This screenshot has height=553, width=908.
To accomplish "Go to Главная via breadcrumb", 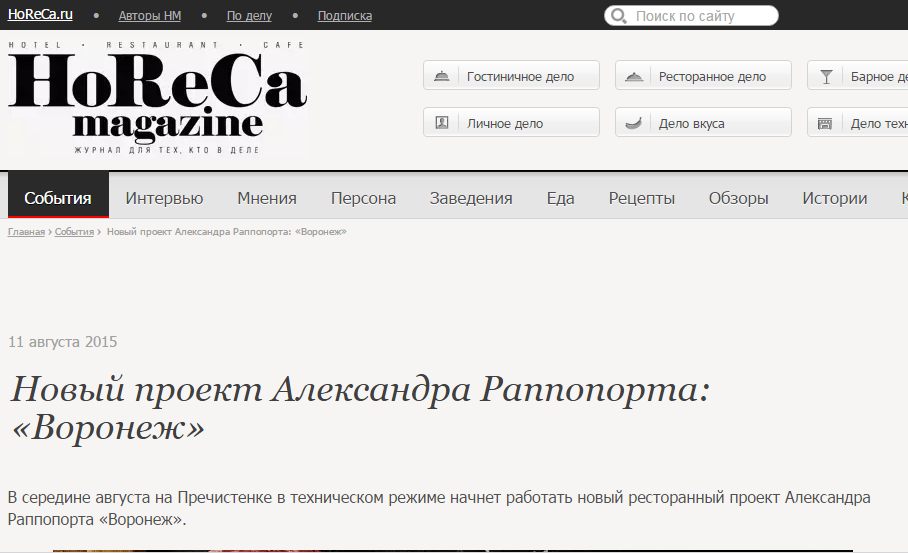I will pyautogui.click(x=26, y=232).
